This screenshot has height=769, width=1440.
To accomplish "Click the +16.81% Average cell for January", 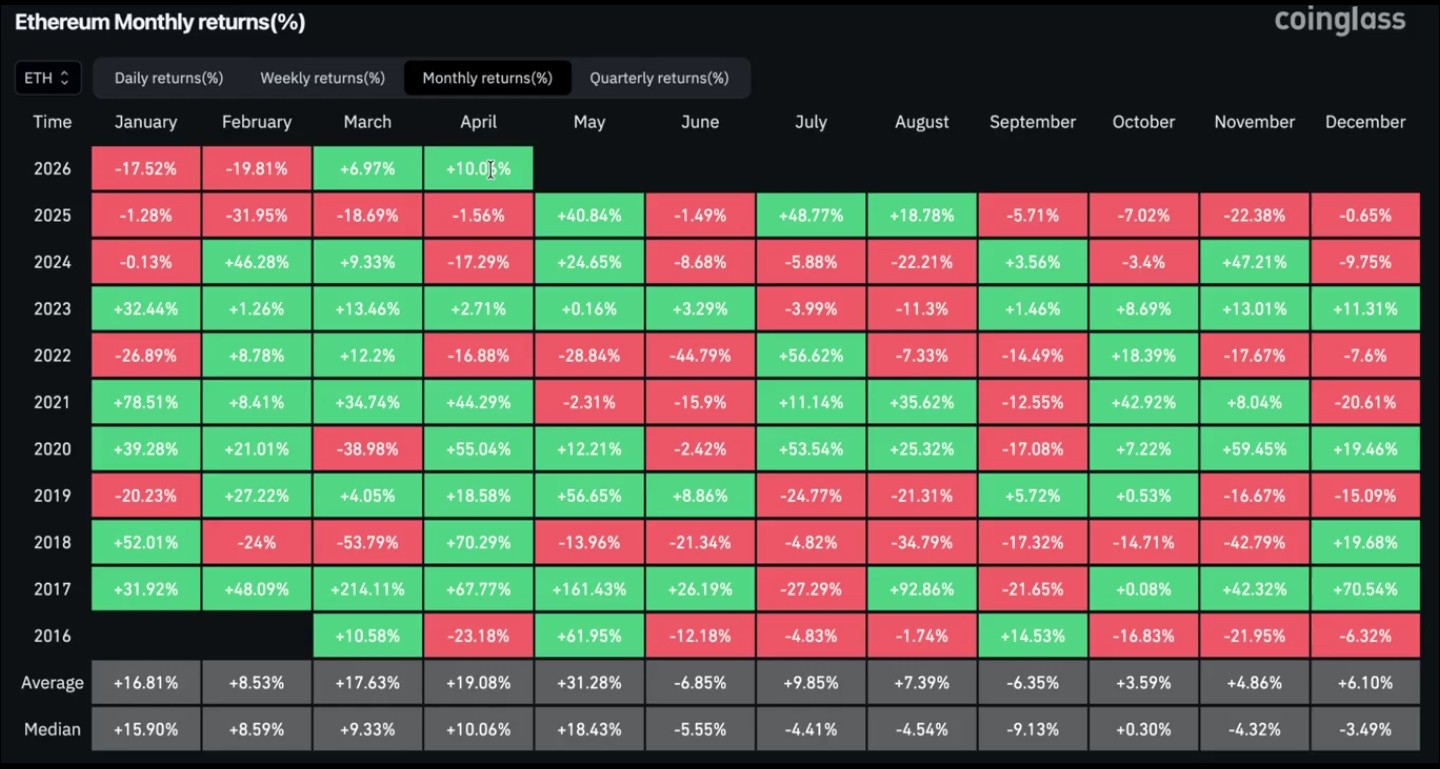I will pyautogui.click(x=146, y=683).
